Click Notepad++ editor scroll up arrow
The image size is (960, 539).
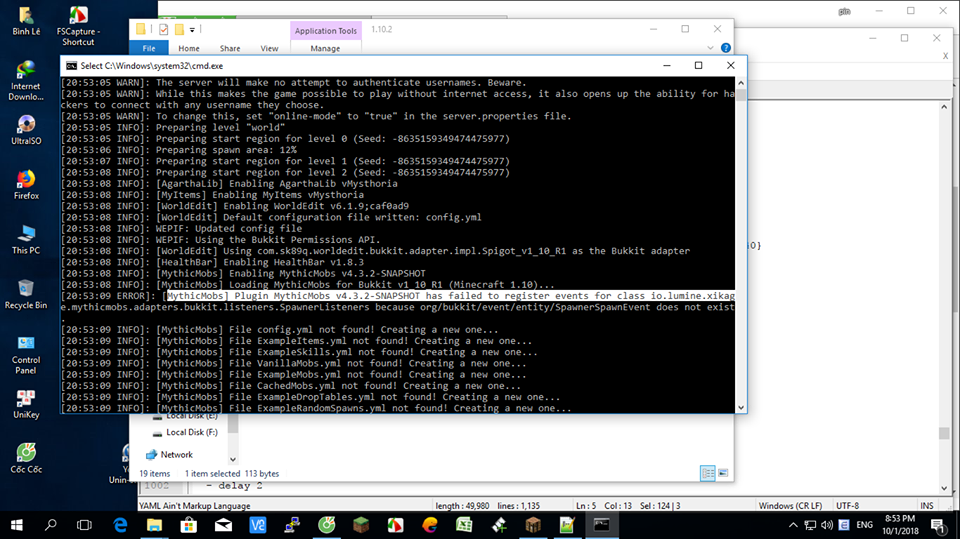[944, 107]
